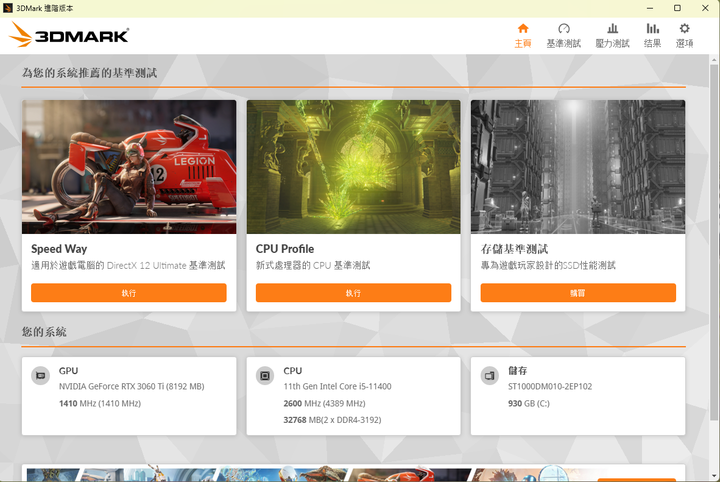This screenshot has width=720, height=482.
Task: Click the 3DMark logo in header
Action: click(x=69, y=34)
